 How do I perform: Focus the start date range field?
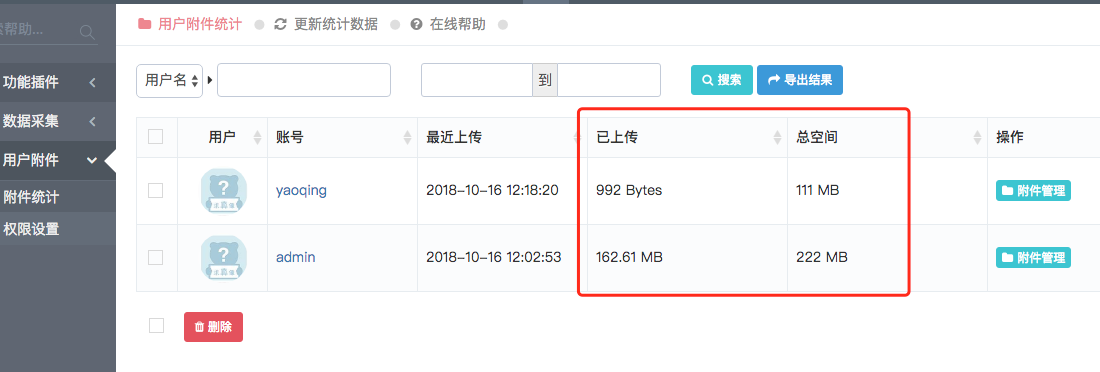(x=477, y=80)
